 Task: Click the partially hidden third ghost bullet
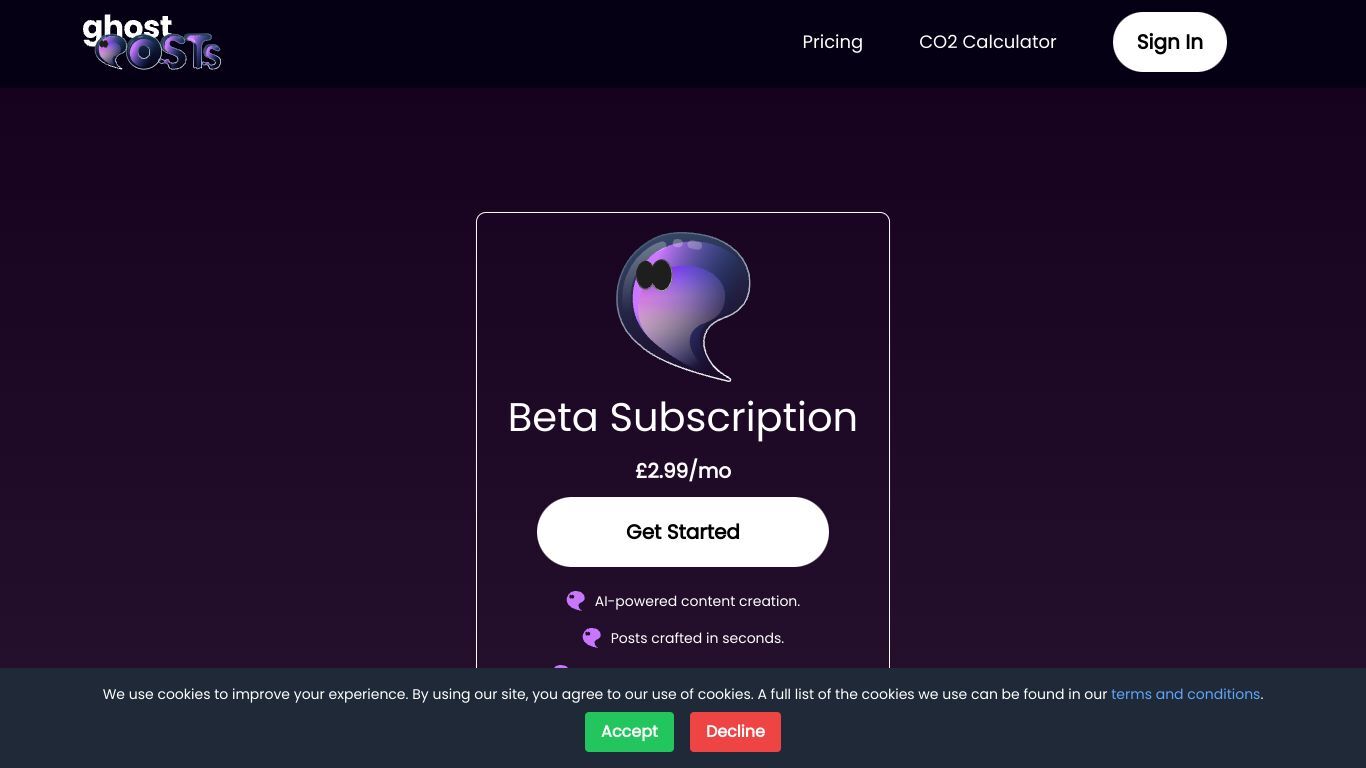561,667
